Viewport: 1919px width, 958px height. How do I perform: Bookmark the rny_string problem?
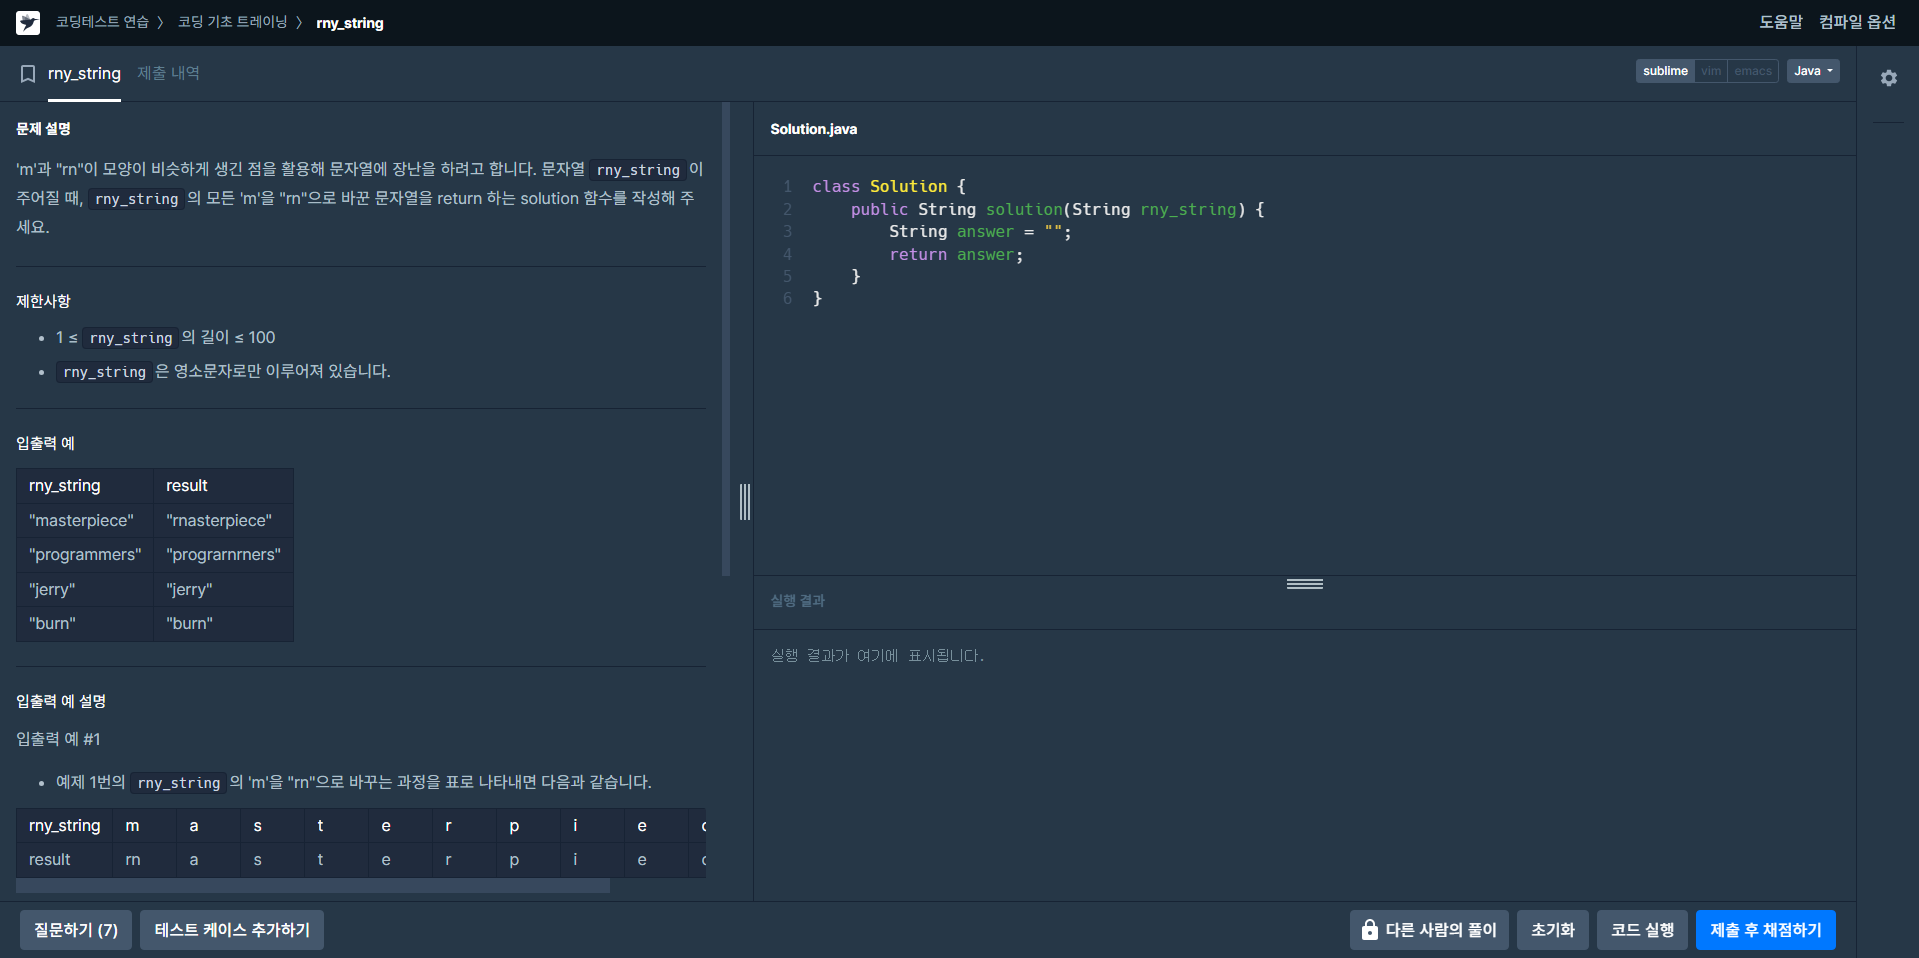tap(28, 74)
